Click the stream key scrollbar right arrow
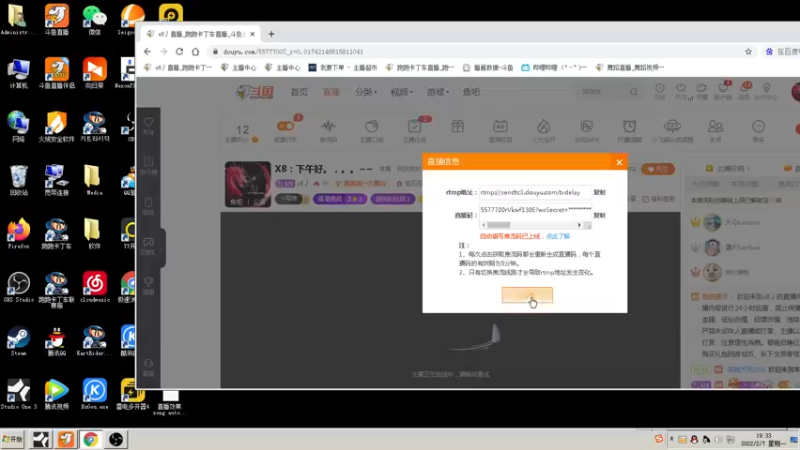The height and width of the screenshot is (450, 800). click(579, 225)
